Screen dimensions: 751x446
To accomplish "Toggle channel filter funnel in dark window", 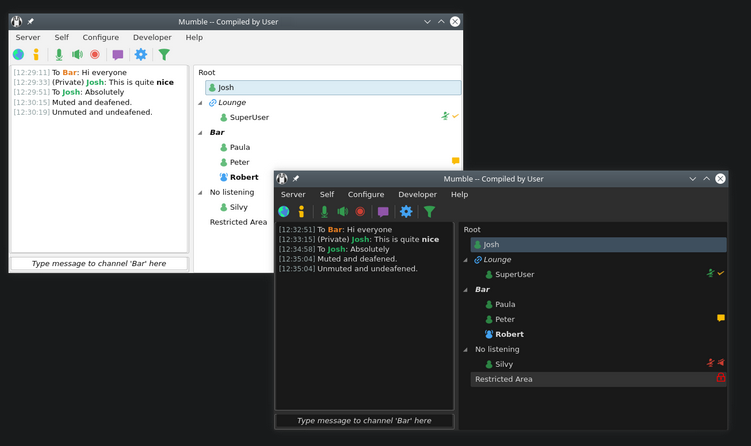I will coord(430,212).
